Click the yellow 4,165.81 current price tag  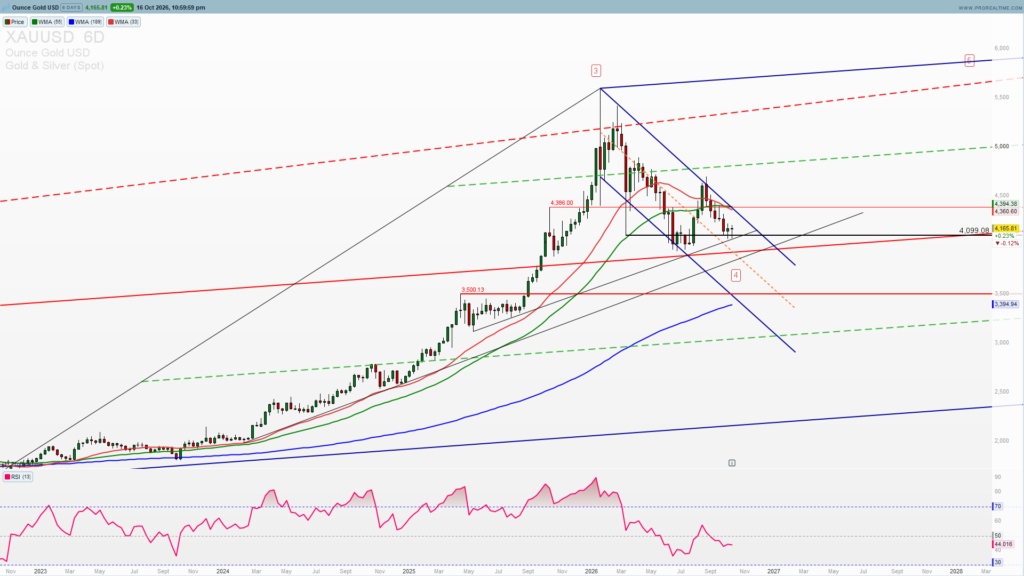tap(1006, 229)
